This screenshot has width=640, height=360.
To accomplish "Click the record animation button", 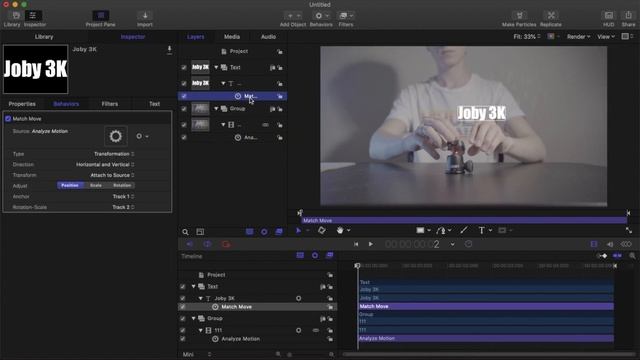I will coord(226,244).
